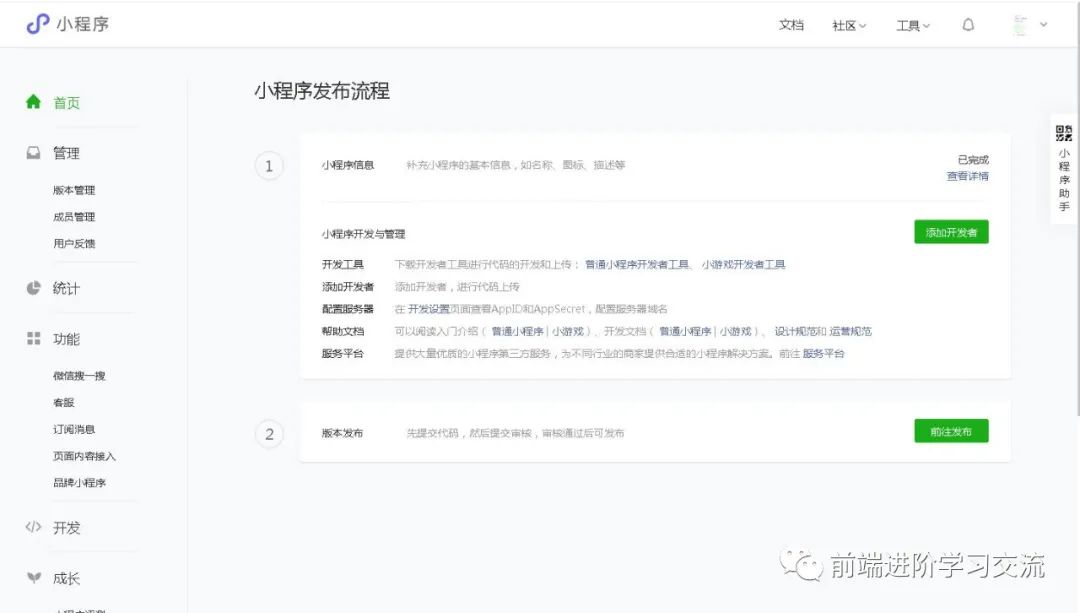Select 版本管理 in the sidebar

(x=74, y=190)
